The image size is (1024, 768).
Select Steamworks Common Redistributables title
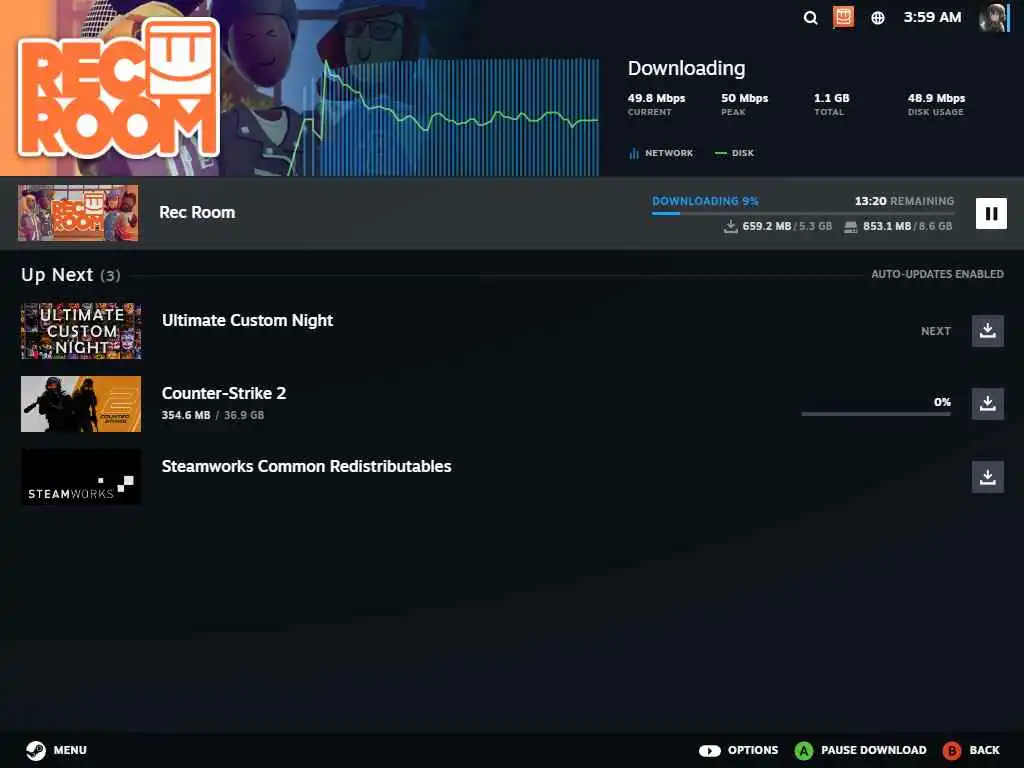(x=306, y=466)
